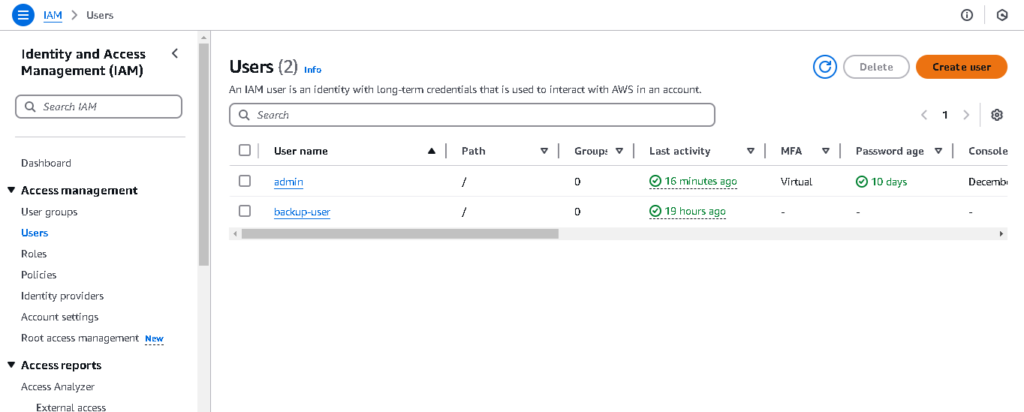Viewport: 1024px width, 412px height.
Task: Focus the Search IAM field
Action: 99,106
